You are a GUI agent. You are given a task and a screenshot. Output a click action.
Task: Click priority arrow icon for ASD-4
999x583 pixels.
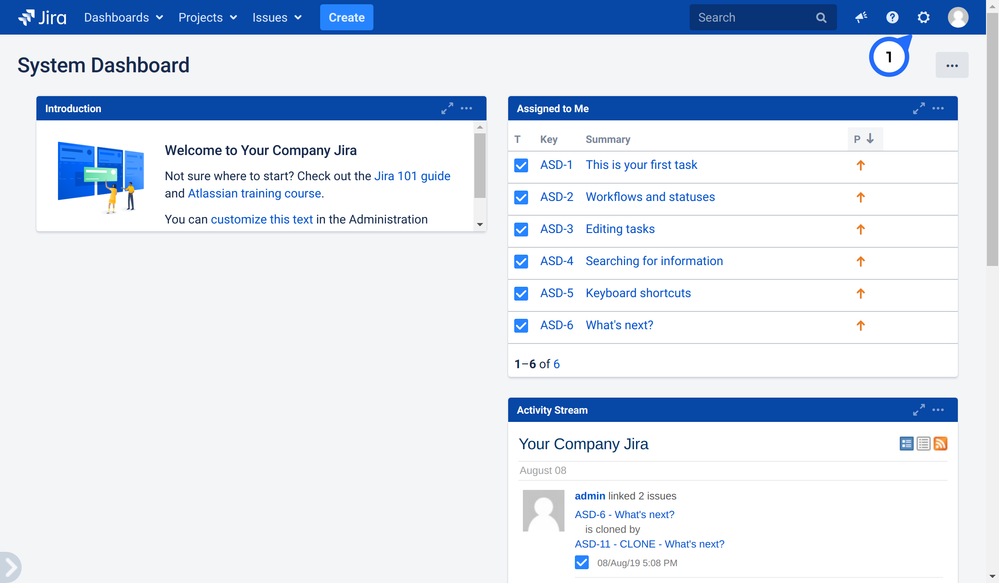(861, 261)
